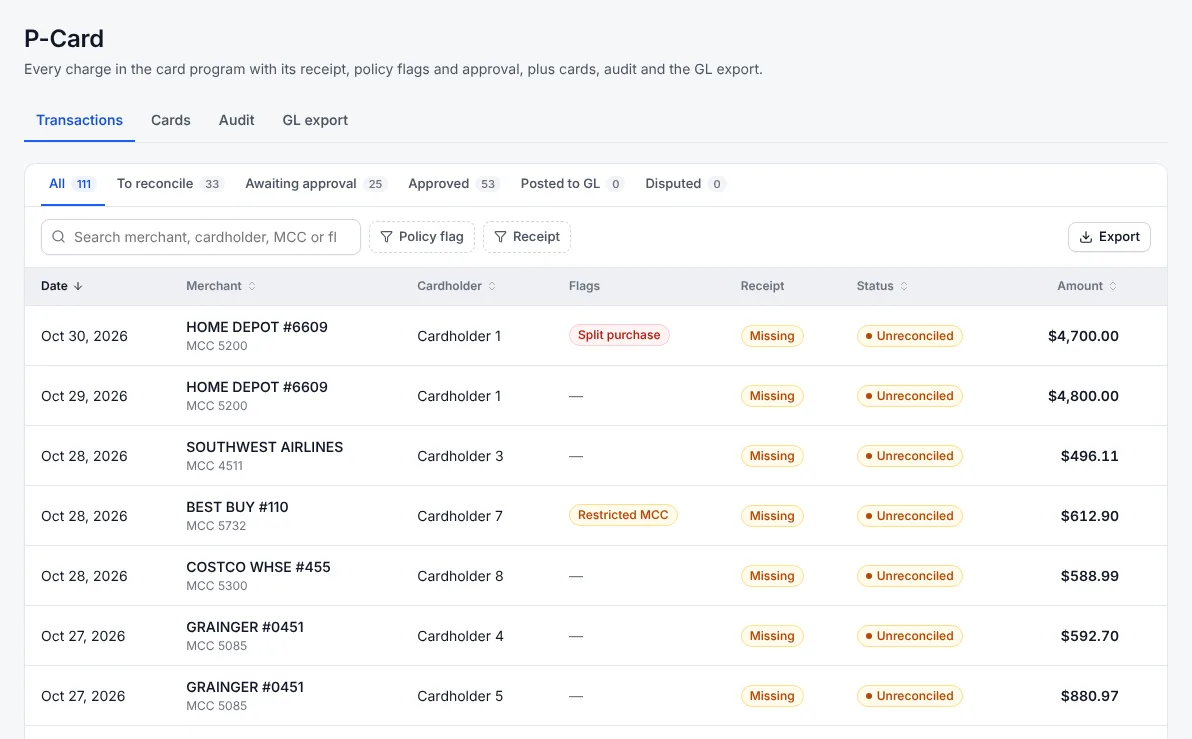
Task: Sort by Amount column header
Action: [1088, 286]
